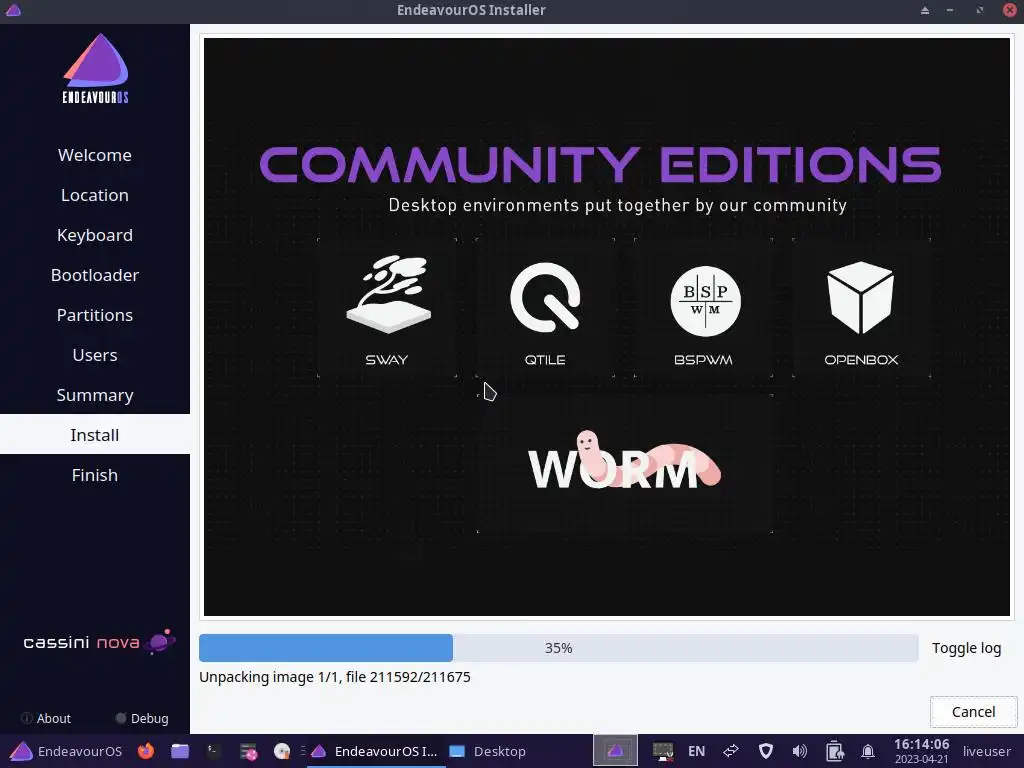Screen dimensions: 1024x768
Task: Click the Worm logo graphic
Action: click(x=624, y=460)
